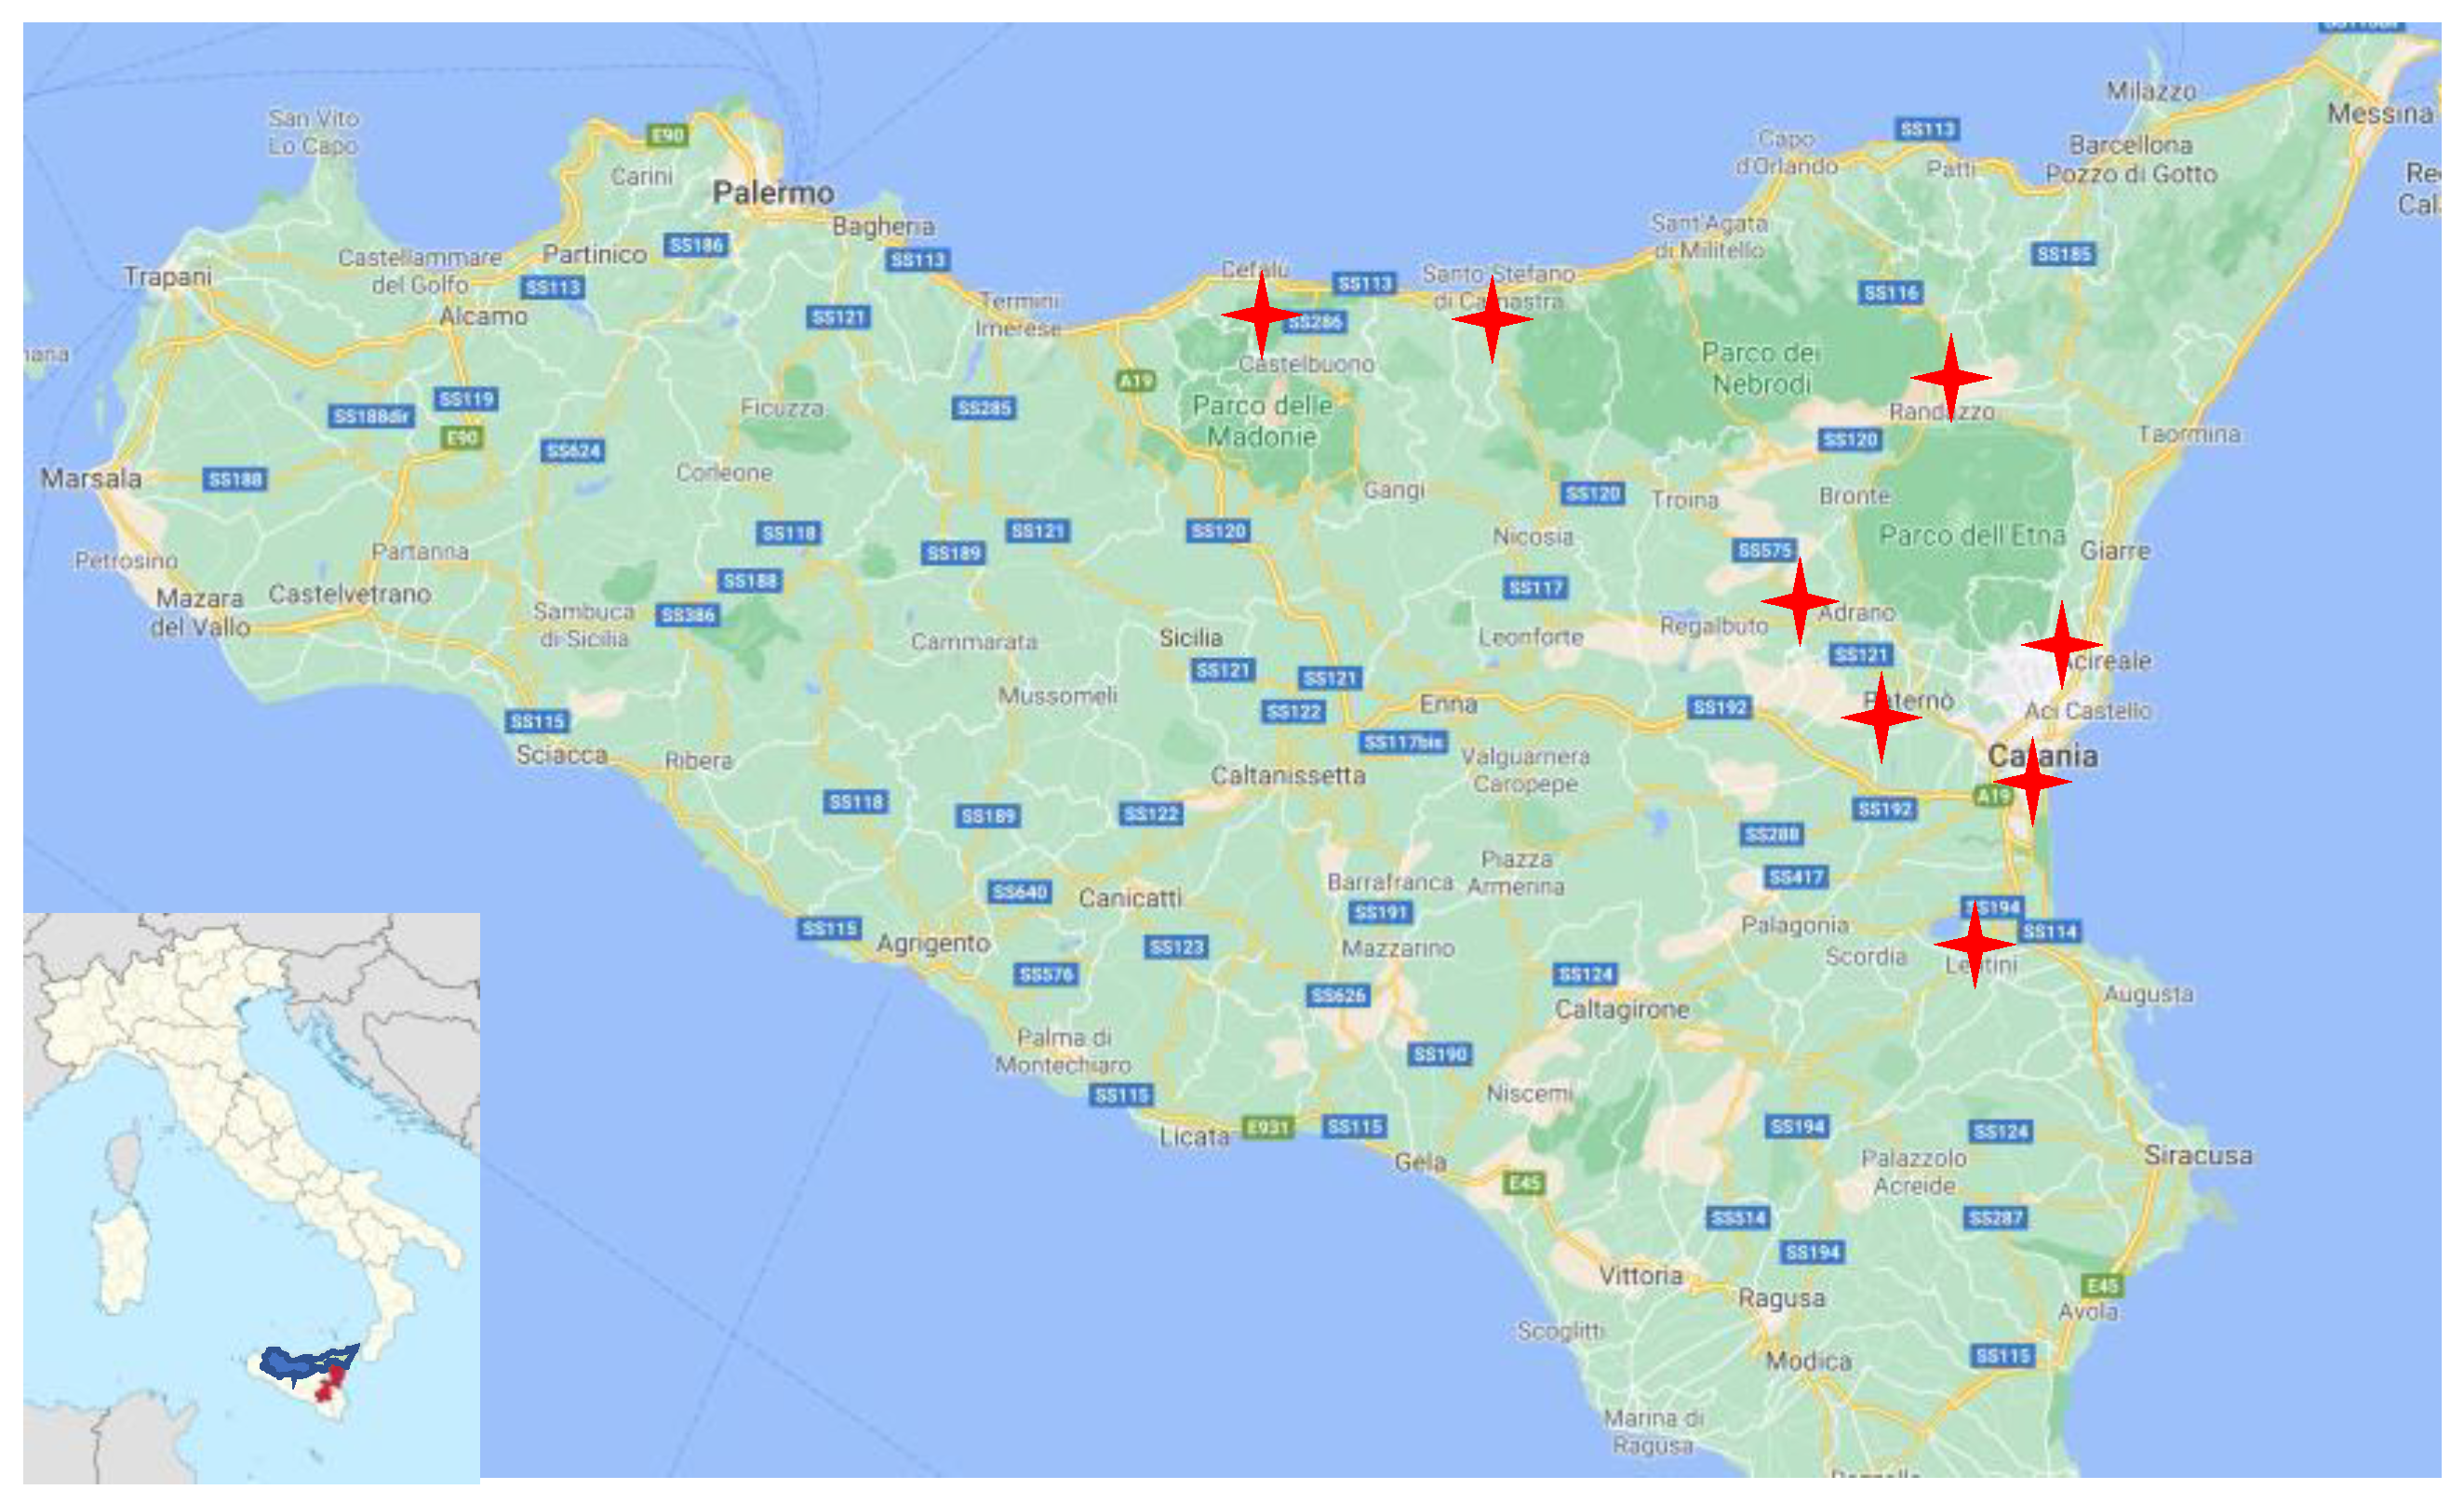Screen dimensions: 2464x1503
Task: Click the Parco delle Madonie park label
Action: [x=1262, y=421]
